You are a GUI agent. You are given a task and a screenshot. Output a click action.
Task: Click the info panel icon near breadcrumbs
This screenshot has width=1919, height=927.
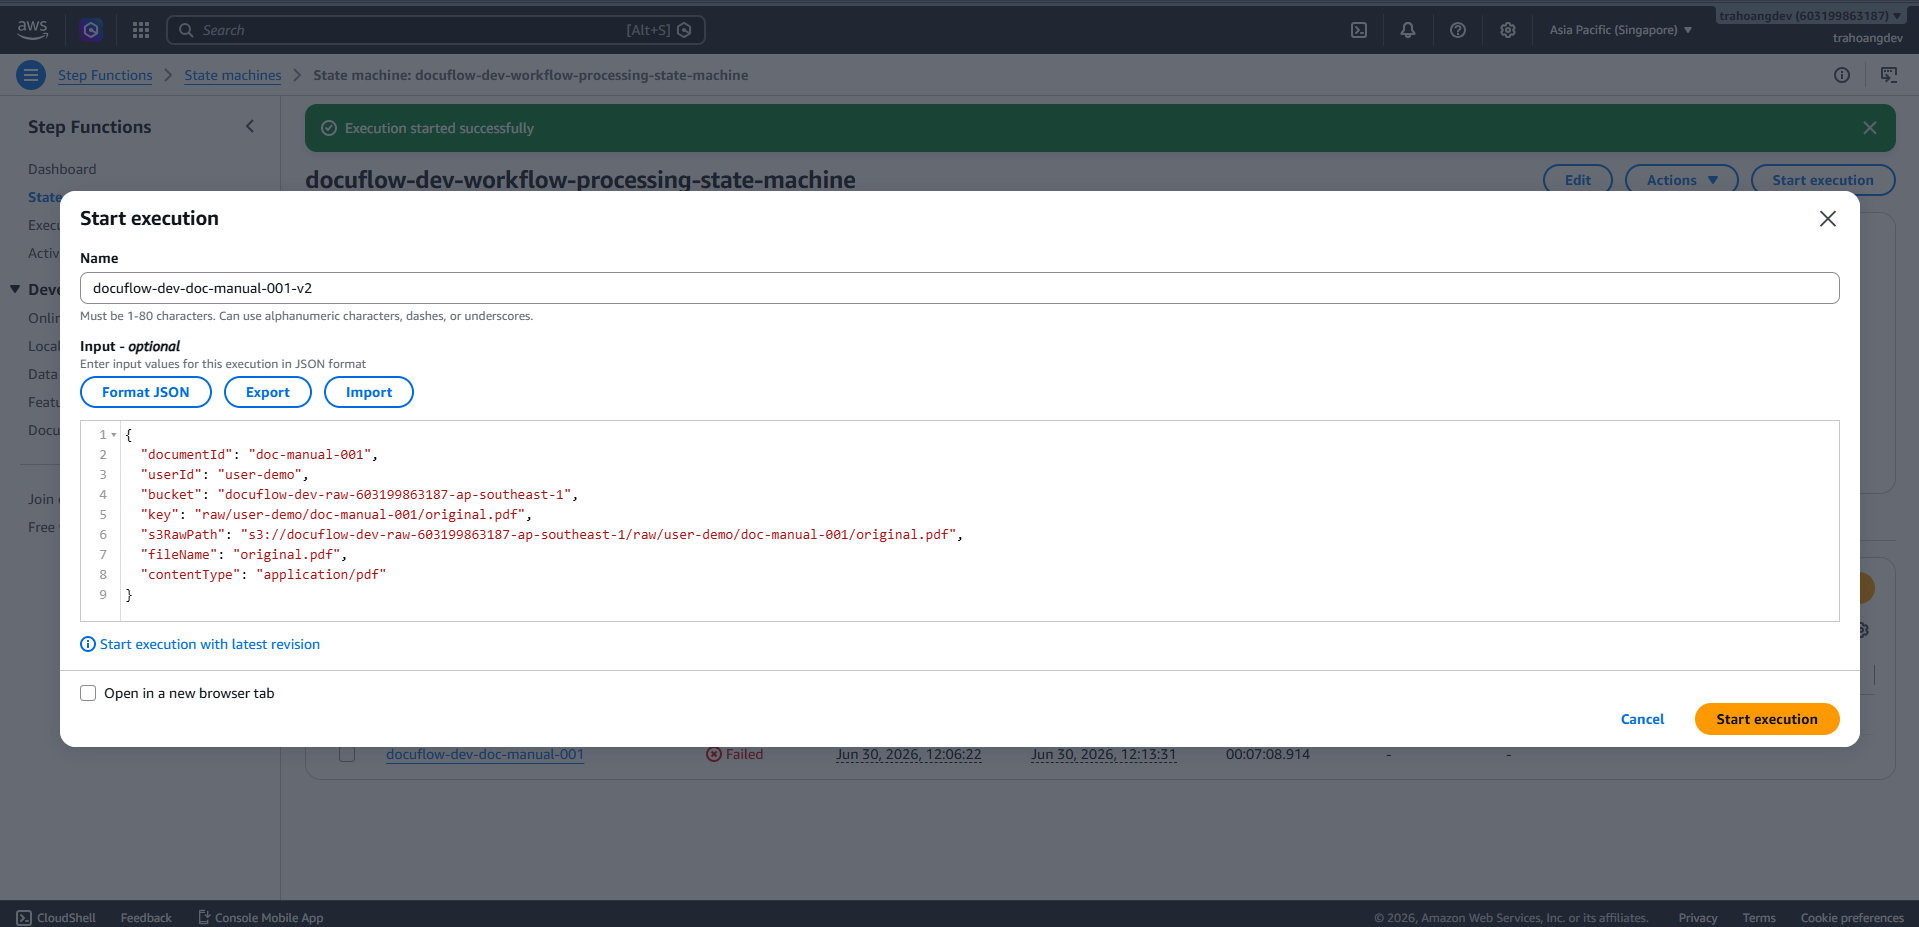(1842, 75)
